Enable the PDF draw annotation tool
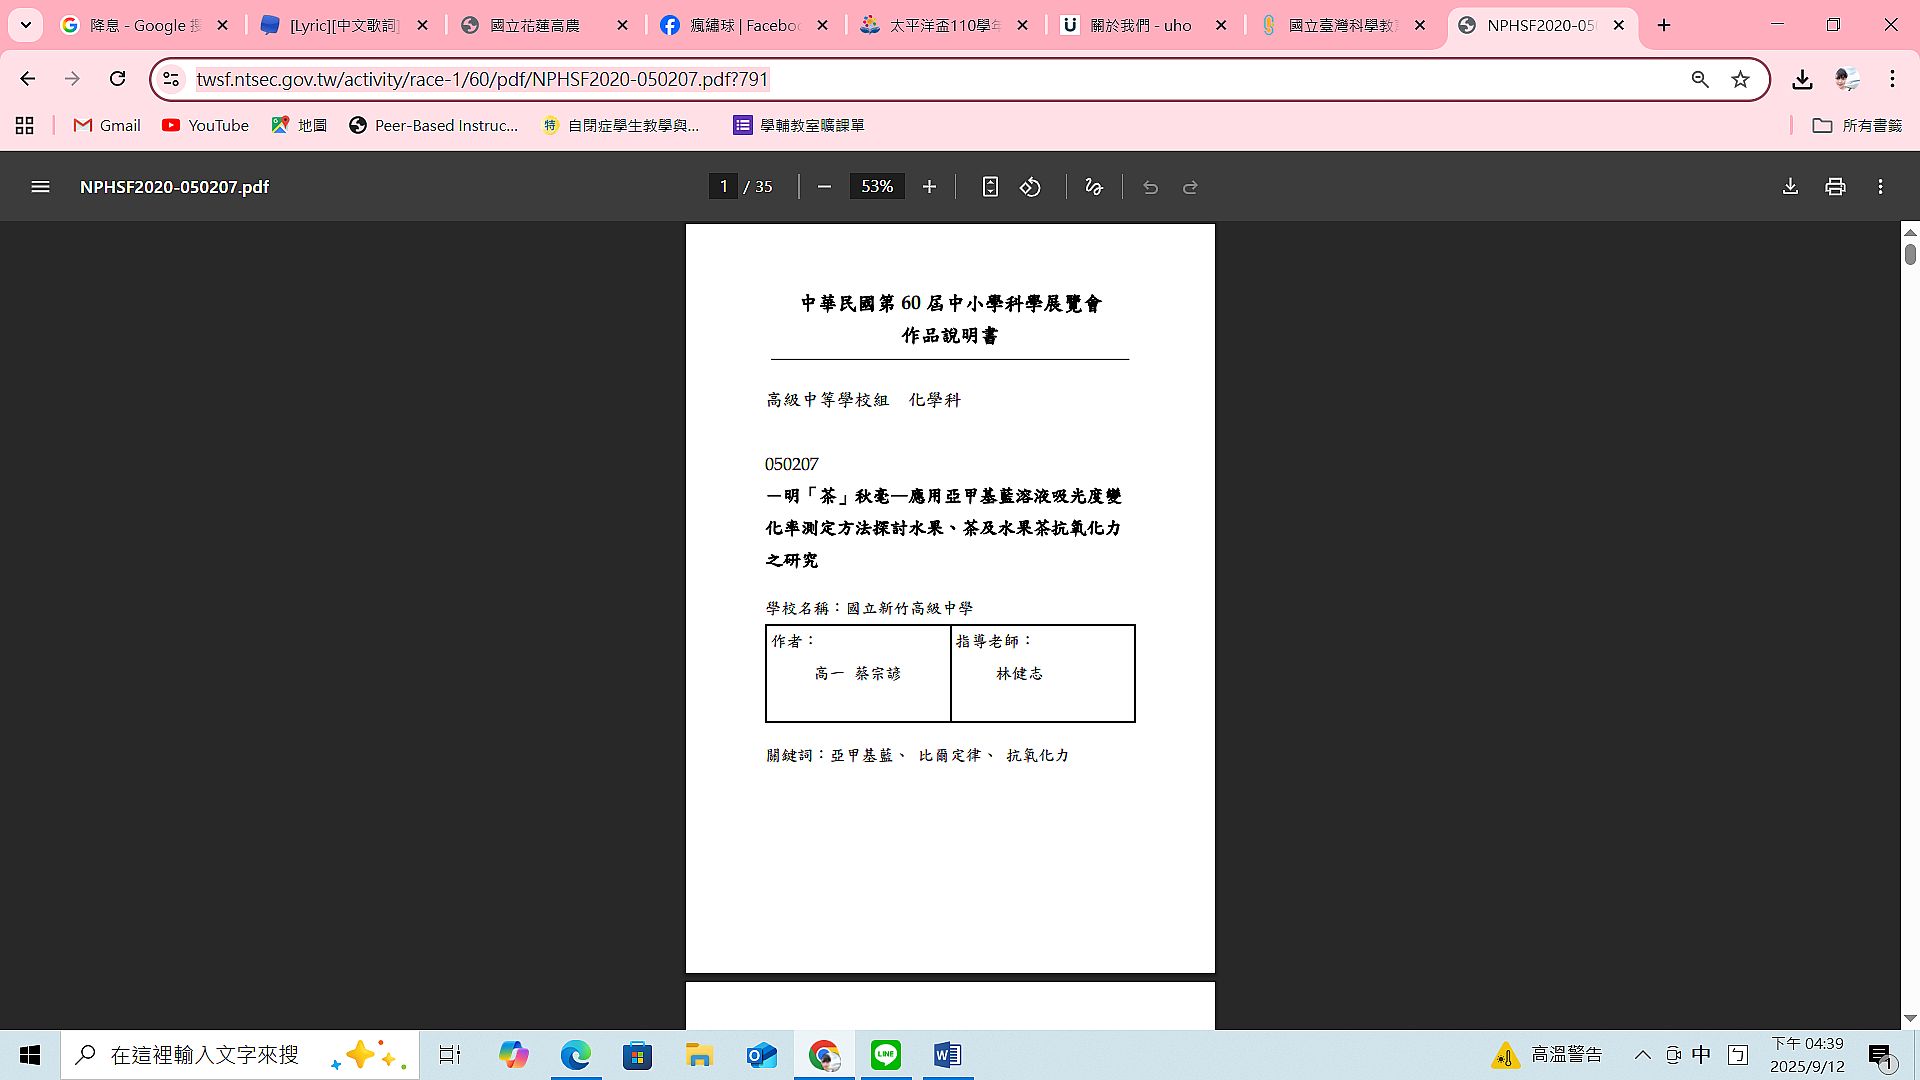1920x1080 pixels. 1093,187
